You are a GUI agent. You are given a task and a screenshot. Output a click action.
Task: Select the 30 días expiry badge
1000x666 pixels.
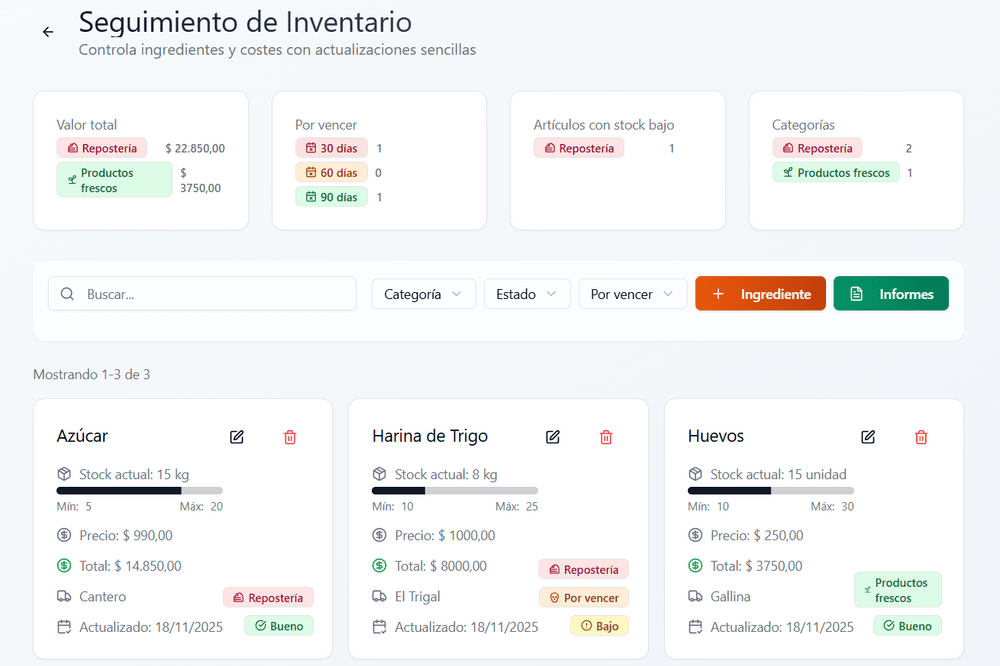click(331, 148)
